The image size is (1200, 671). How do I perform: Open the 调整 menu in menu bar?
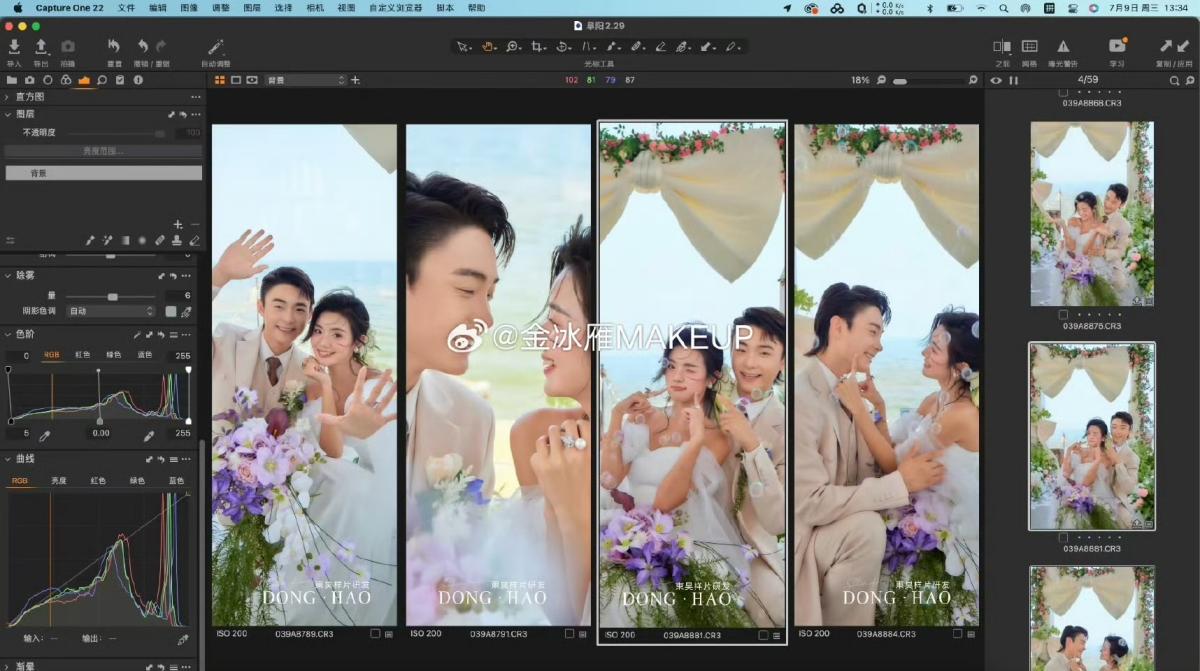tap(221, 7)
